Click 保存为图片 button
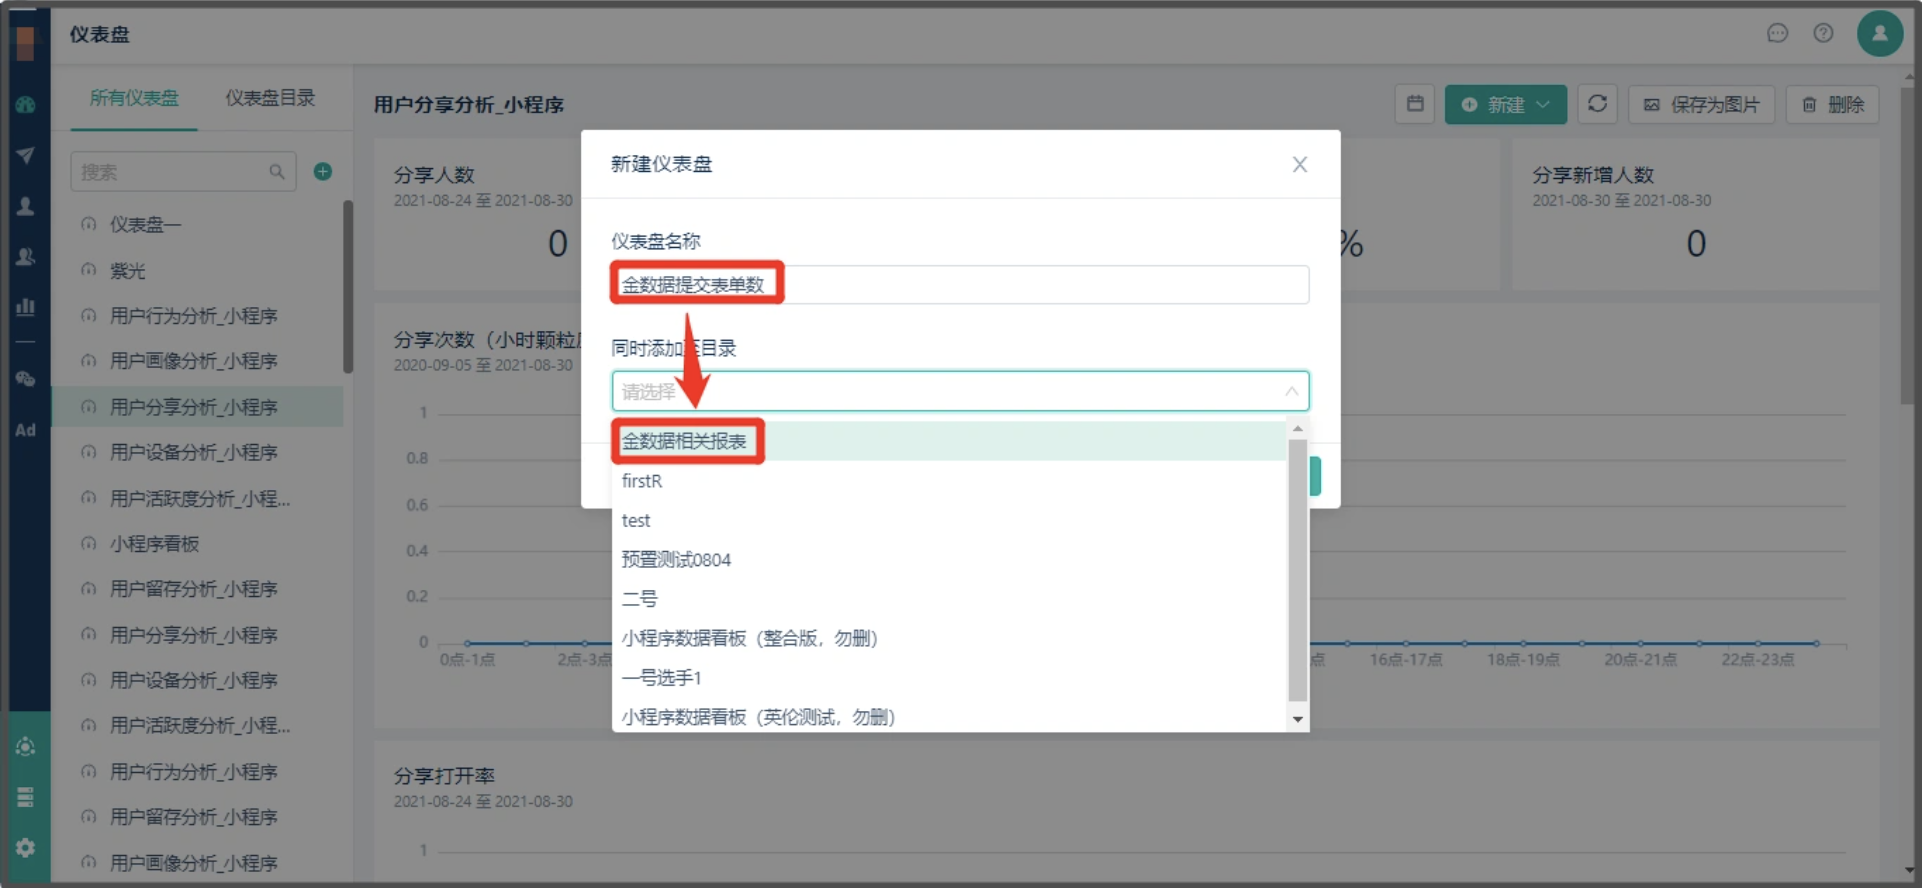This screenshot has height=888, width=1924. (x=1701, y=104)
